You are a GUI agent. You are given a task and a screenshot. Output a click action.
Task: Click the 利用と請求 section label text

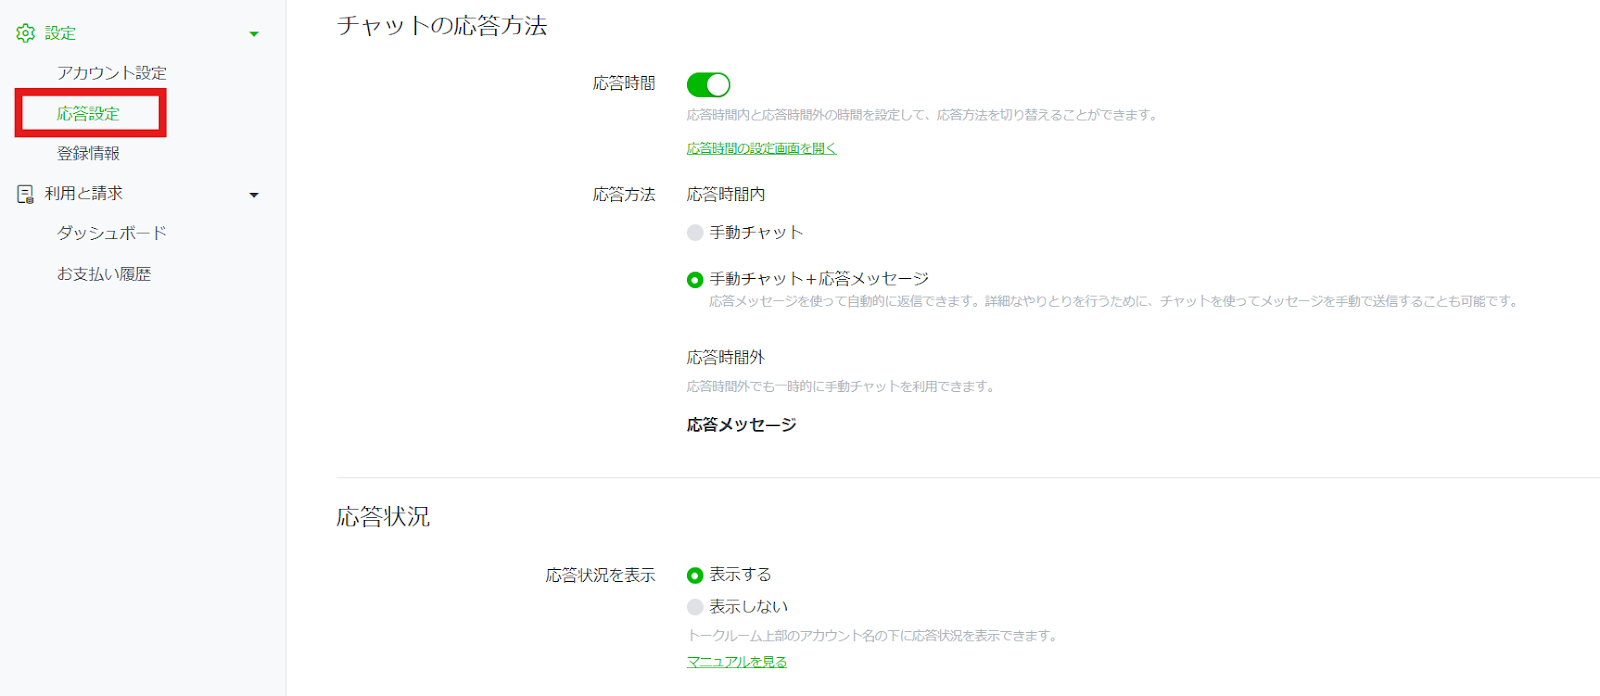coord(84,194)
